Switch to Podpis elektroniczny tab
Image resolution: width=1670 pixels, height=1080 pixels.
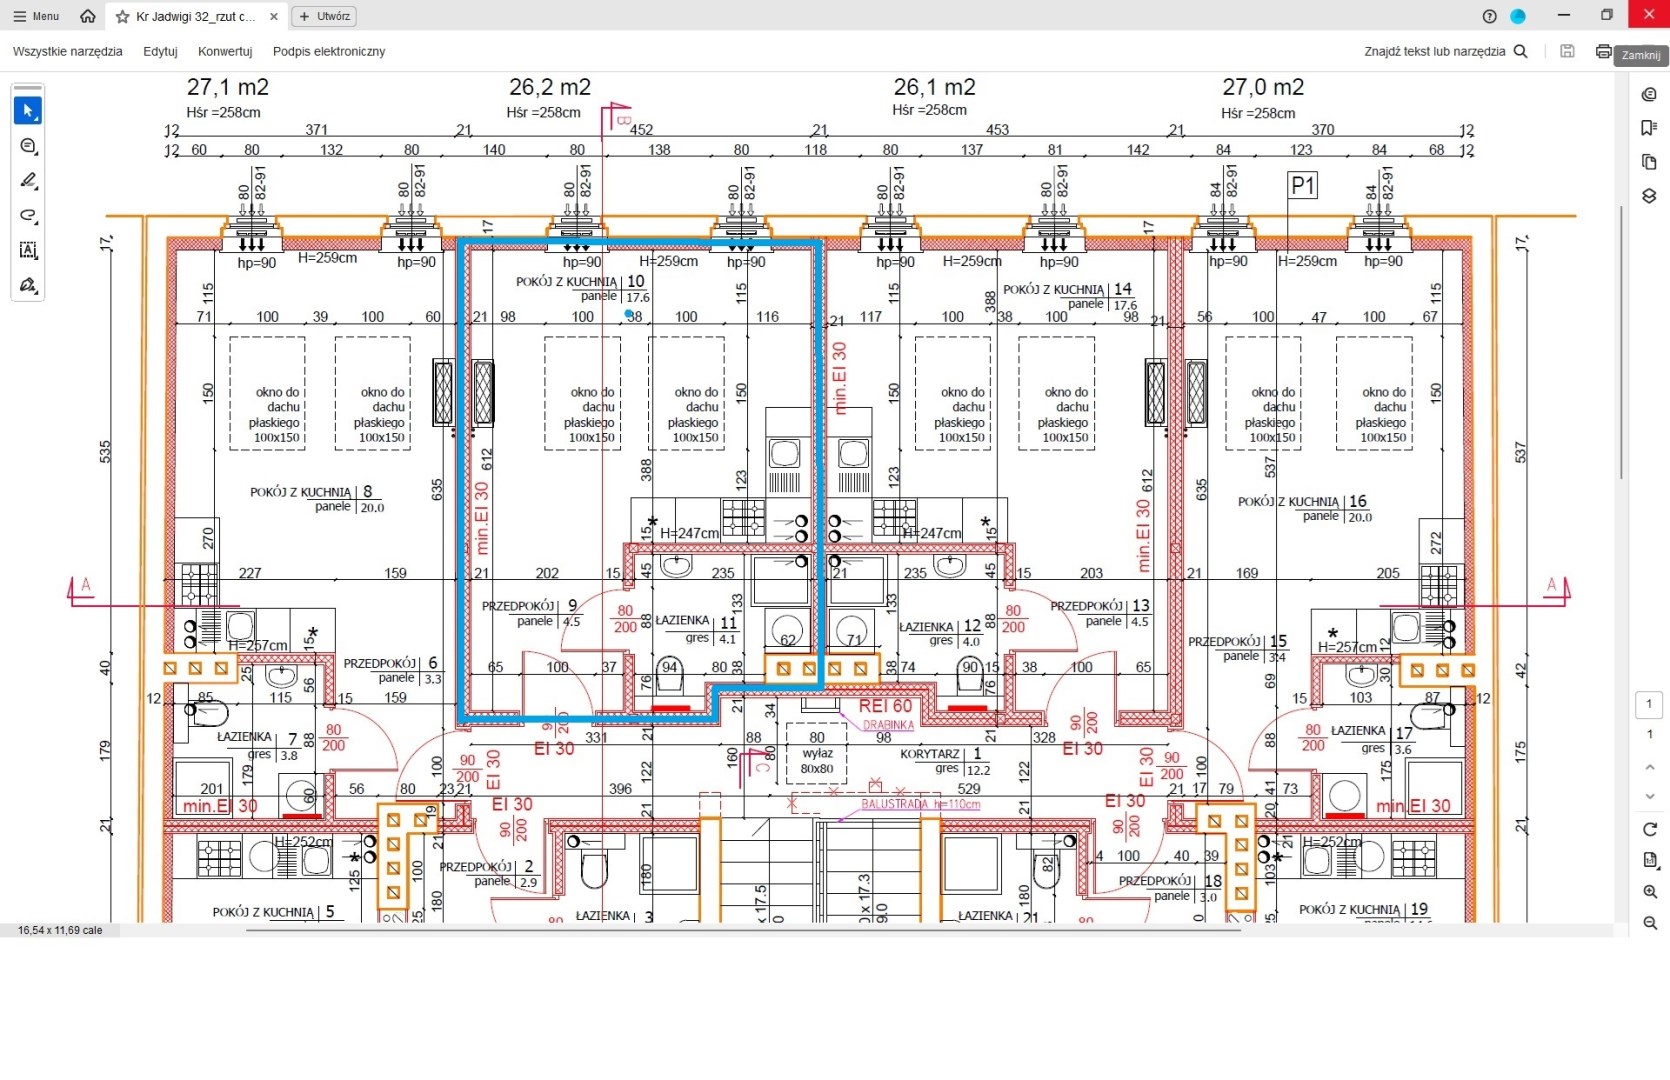coord(328,51)
